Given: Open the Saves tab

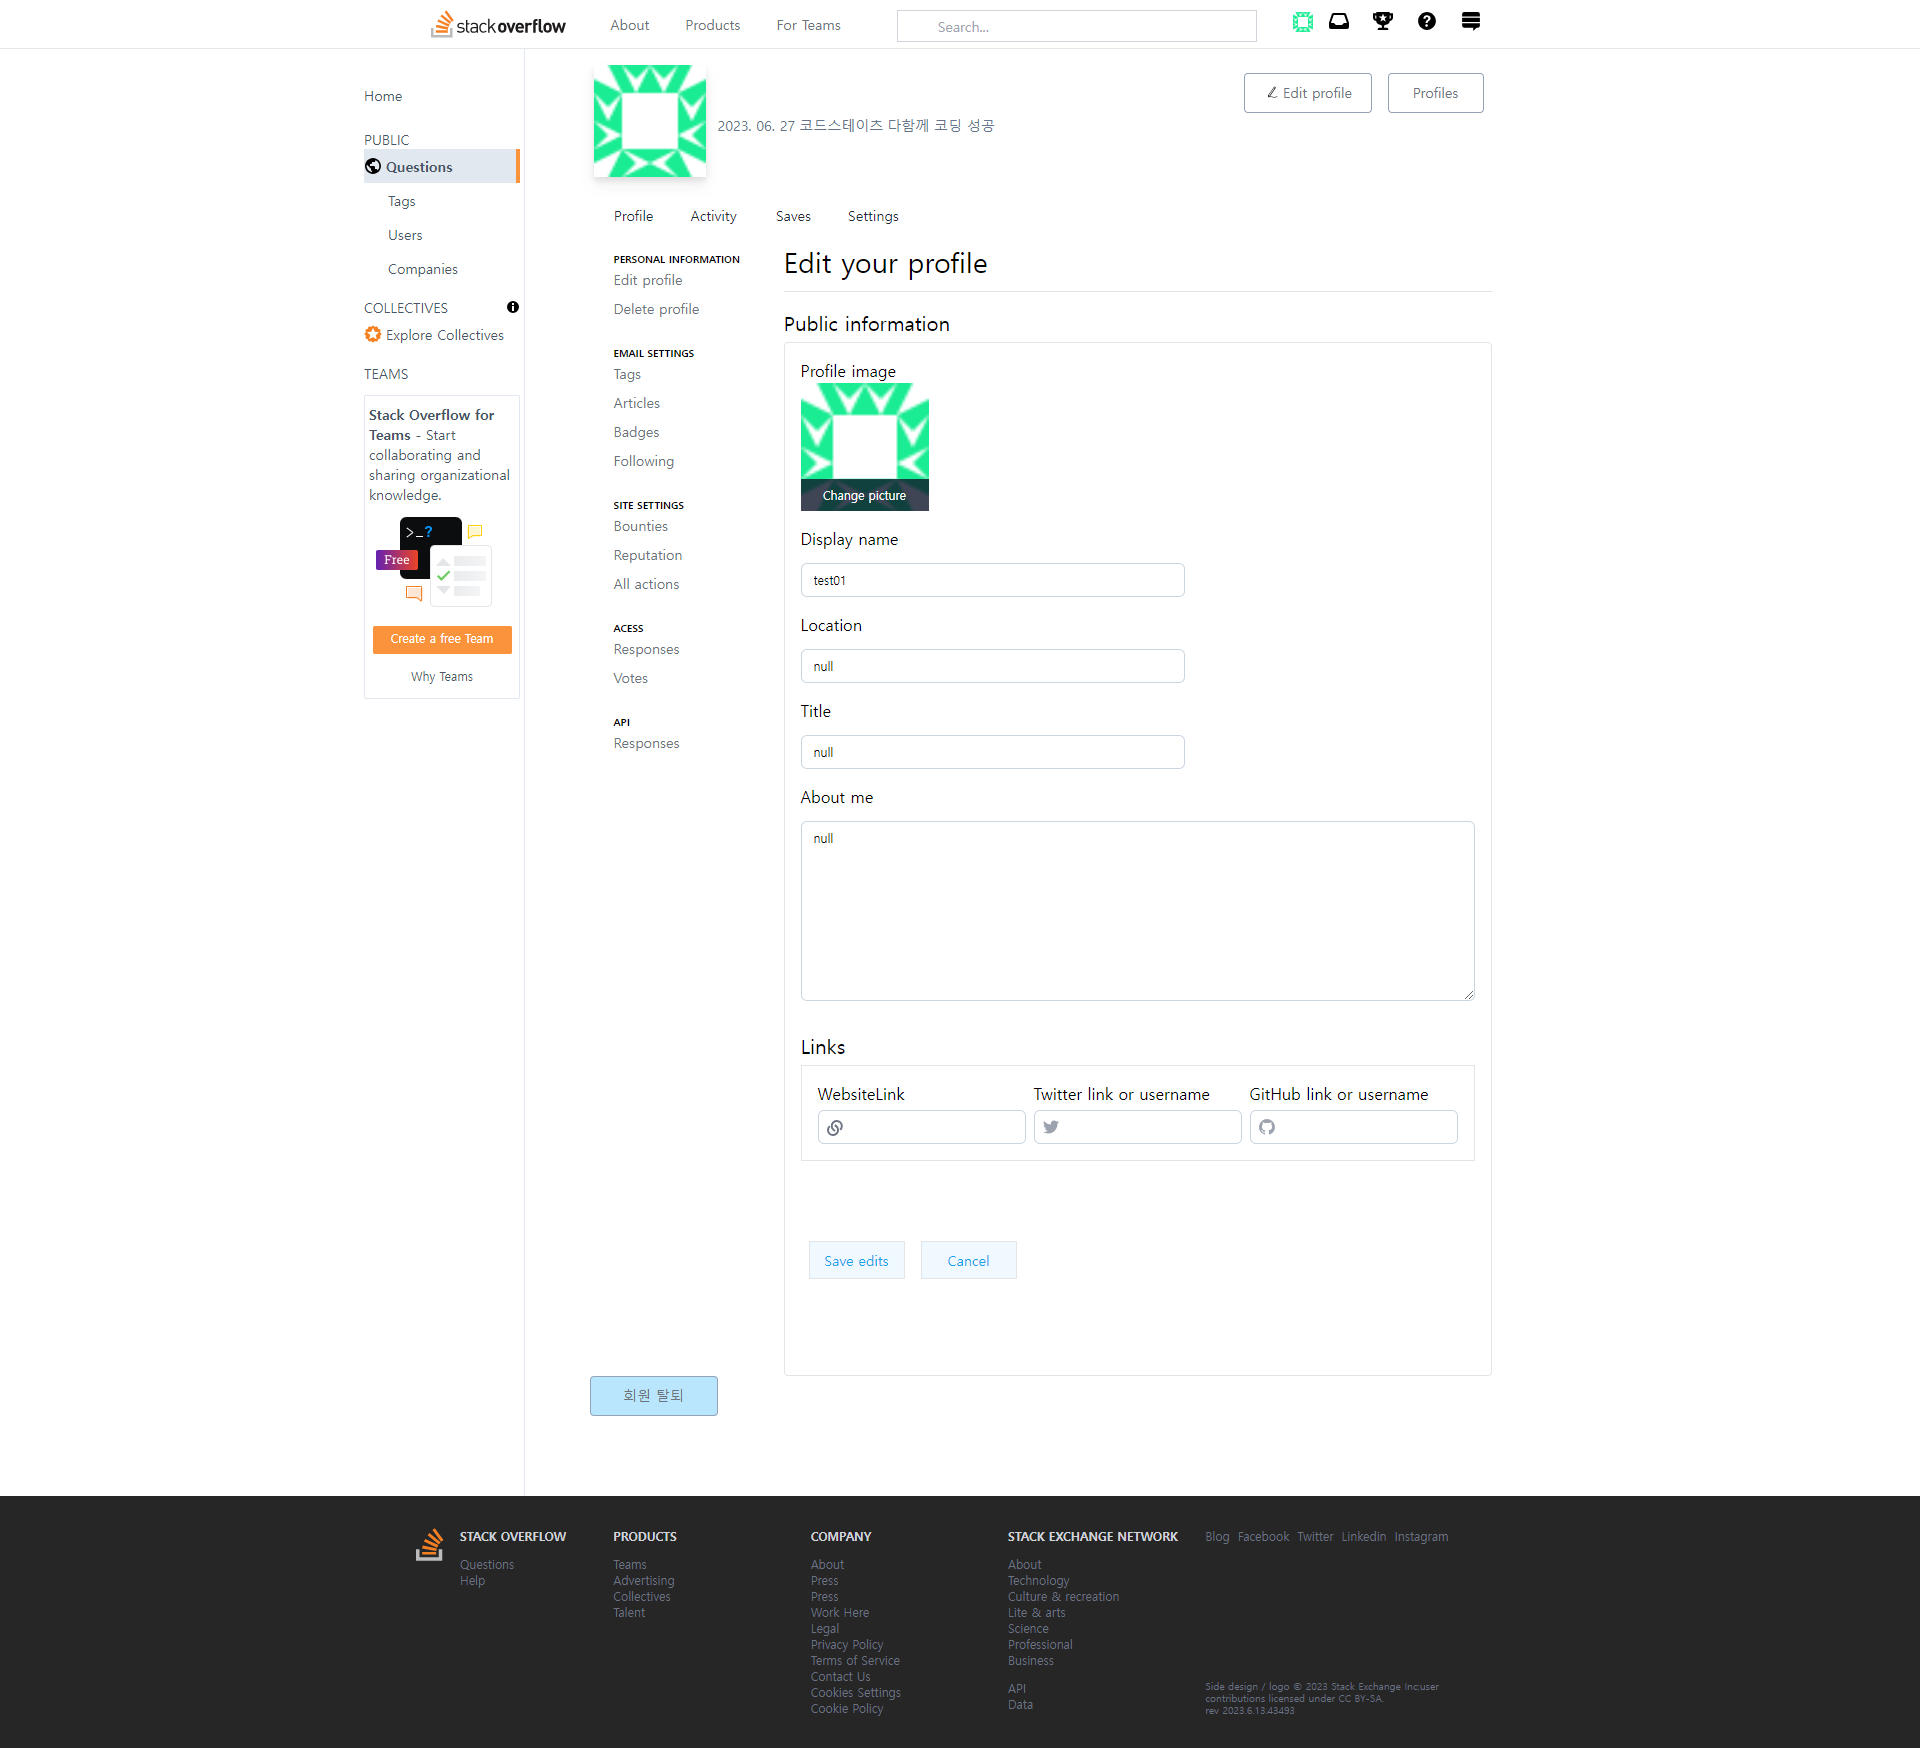Looking at the screenshot, I should [x=793, y=216].
